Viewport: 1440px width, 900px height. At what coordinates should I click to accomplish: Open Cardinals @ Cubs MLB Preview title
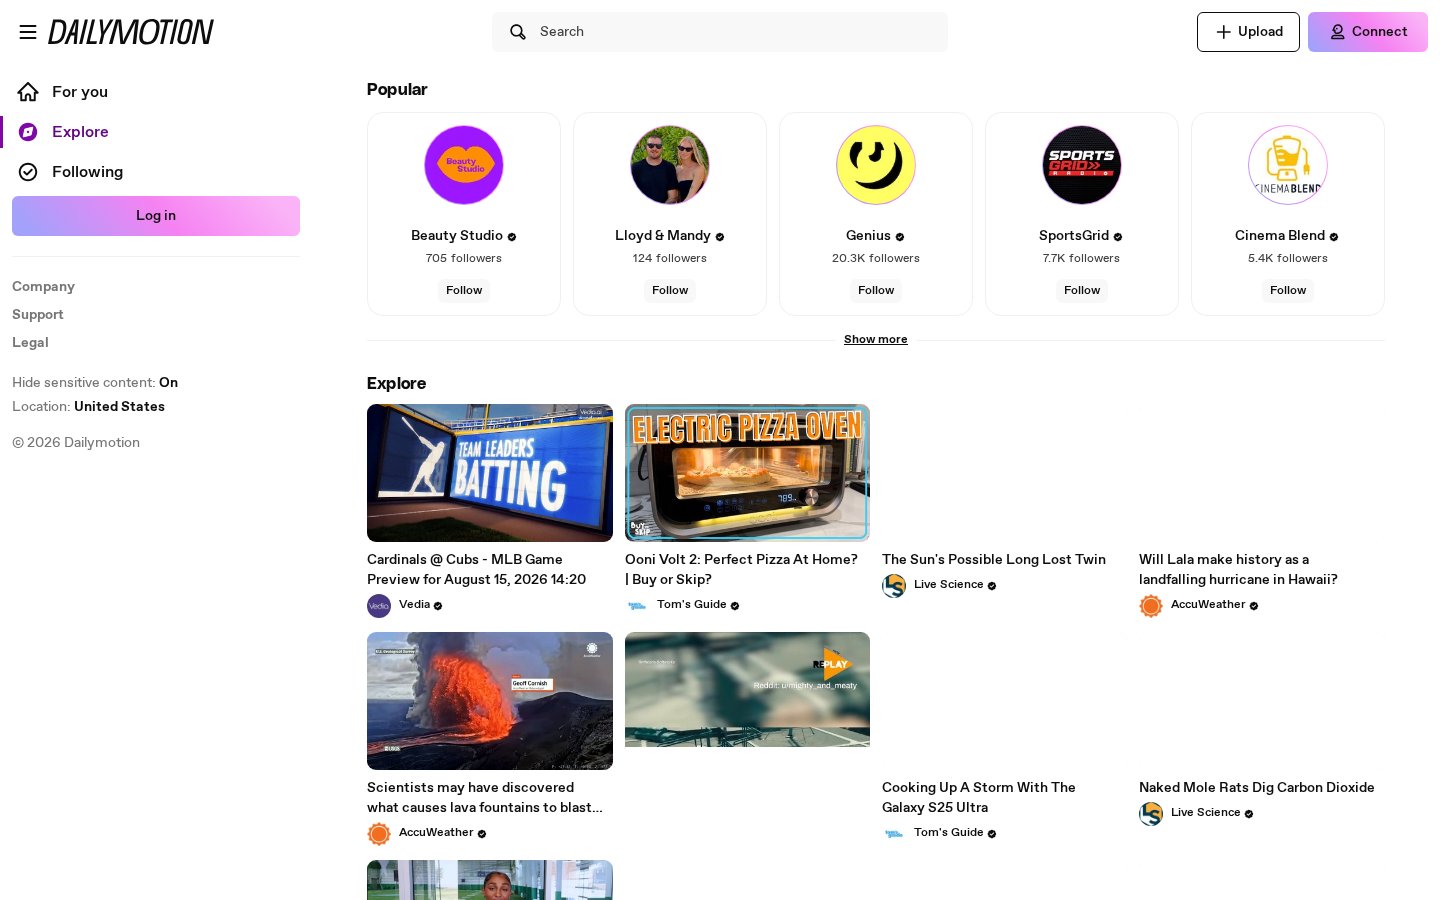tap(476, 569)
